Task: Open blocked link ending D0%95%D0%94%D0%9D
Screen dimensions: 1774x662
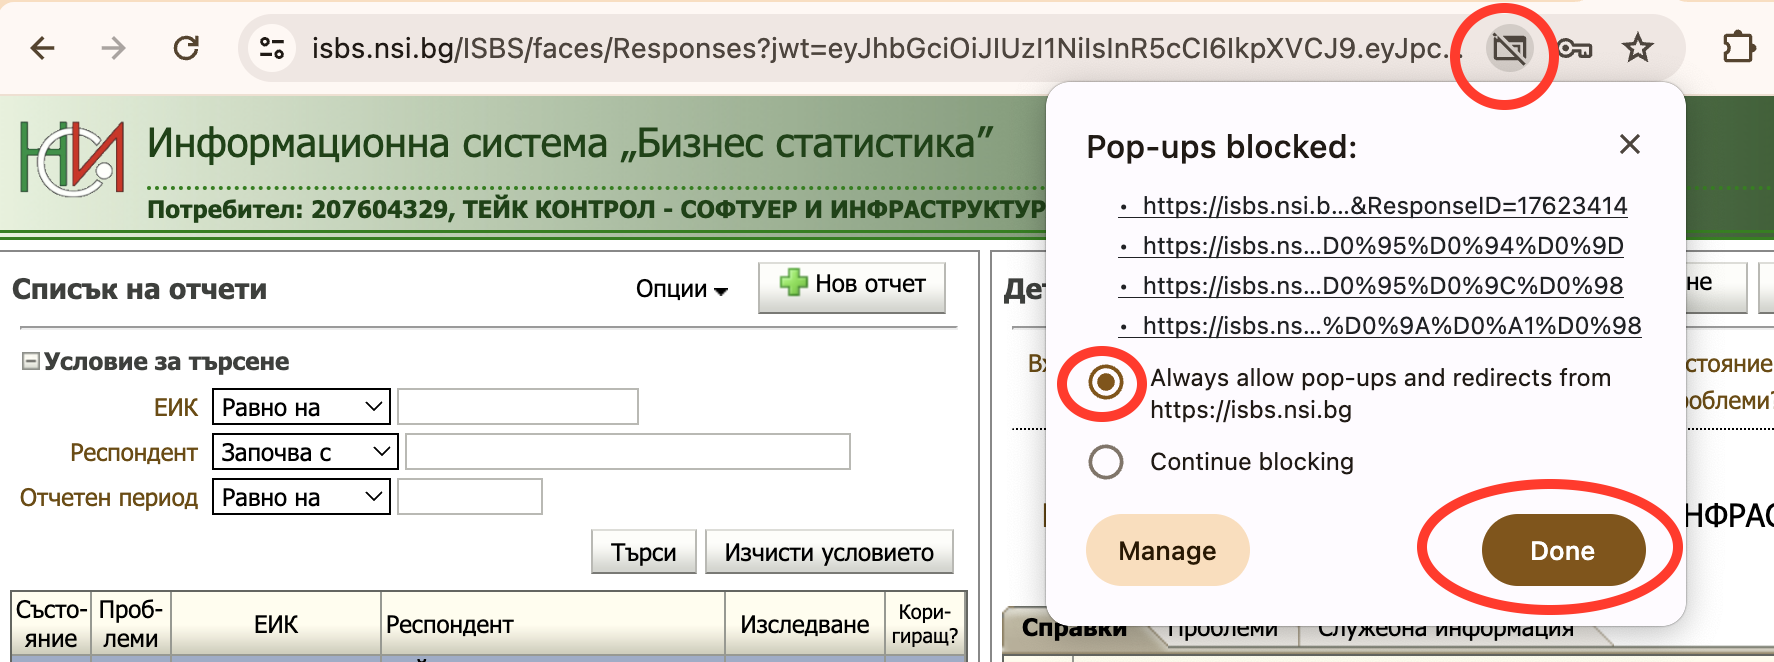Action: 1383,246
